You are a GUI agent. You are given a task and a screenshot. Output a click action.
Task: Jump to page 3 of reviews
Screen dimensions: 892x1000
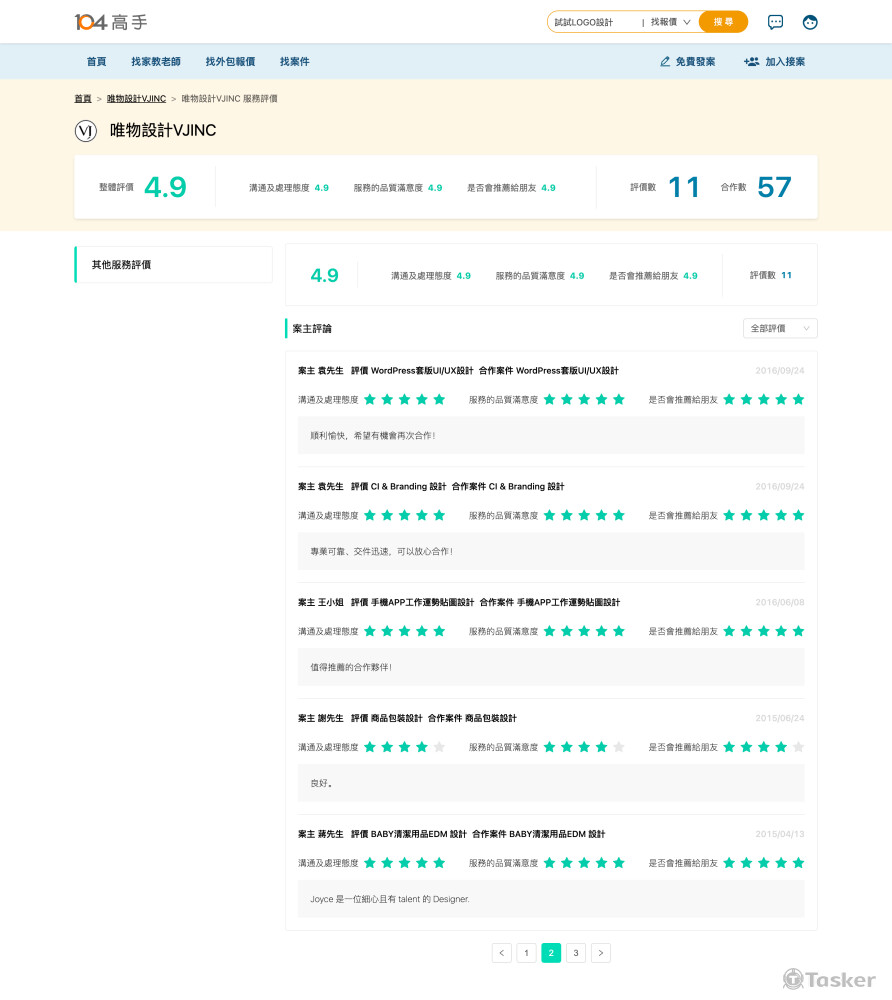click(x=576, y=953)
